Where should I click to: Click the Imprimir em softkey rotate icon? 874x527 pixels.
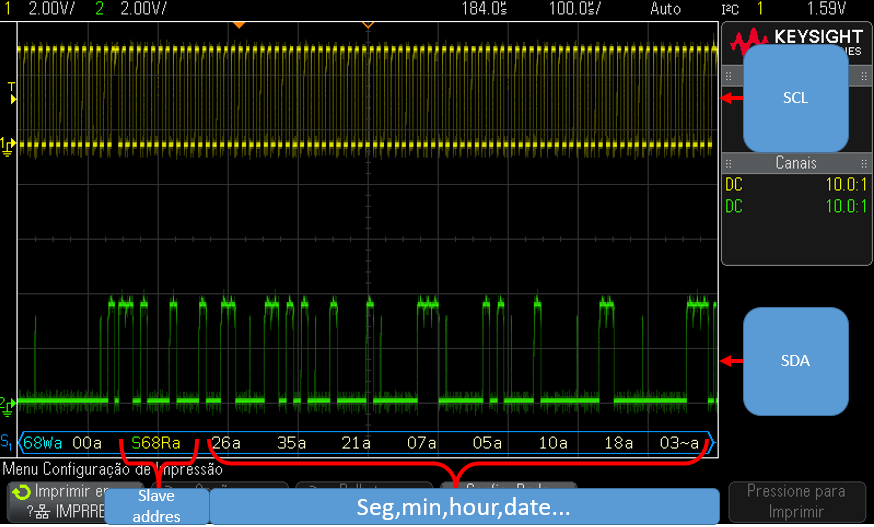click(22, 492)
